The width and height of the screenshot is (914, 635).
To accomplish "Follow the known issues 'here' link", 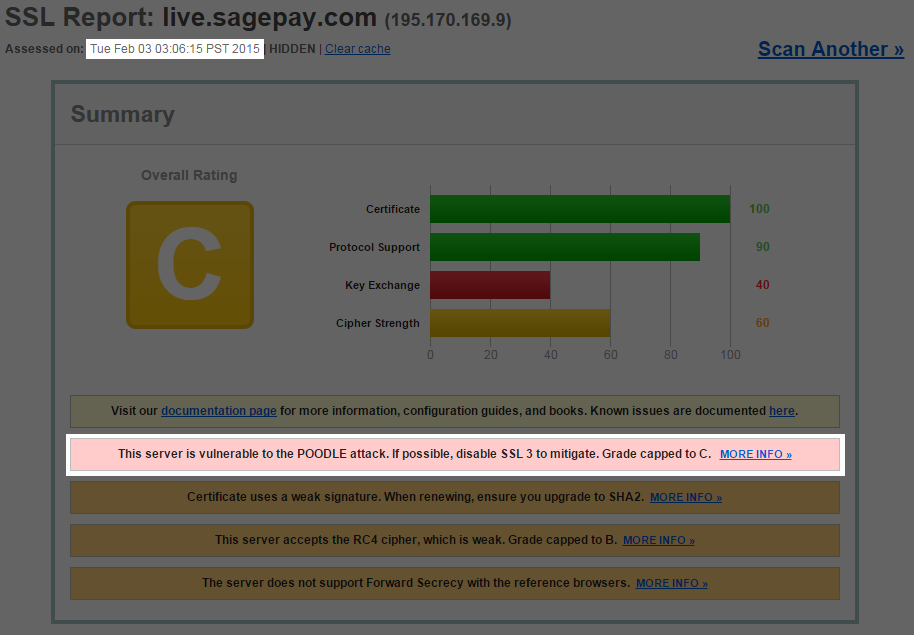I will pyautogui.click(x=781, y=411).
